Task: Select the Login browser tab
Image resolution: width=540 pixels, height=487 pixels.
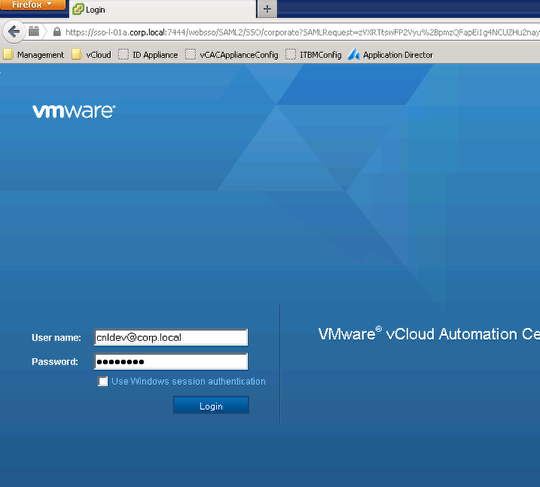Action: [x=163, y=9]
